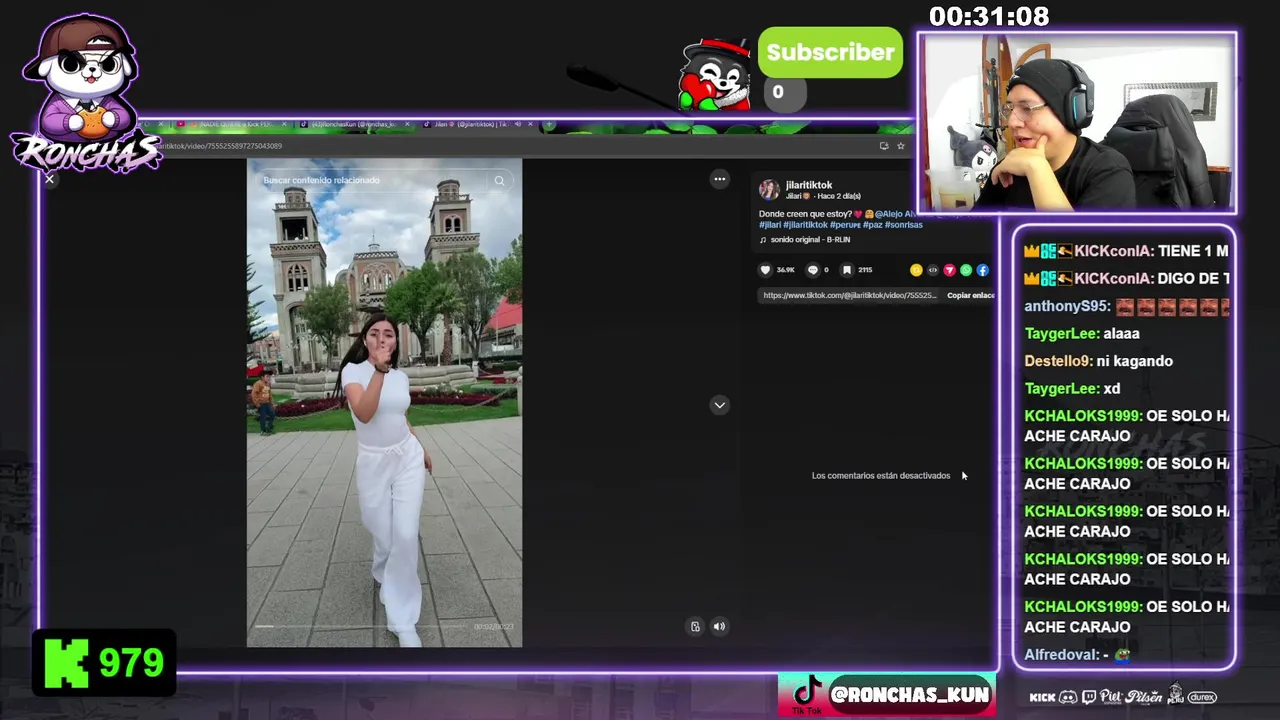Save the video with the bookmark icon

coord(847,270)
